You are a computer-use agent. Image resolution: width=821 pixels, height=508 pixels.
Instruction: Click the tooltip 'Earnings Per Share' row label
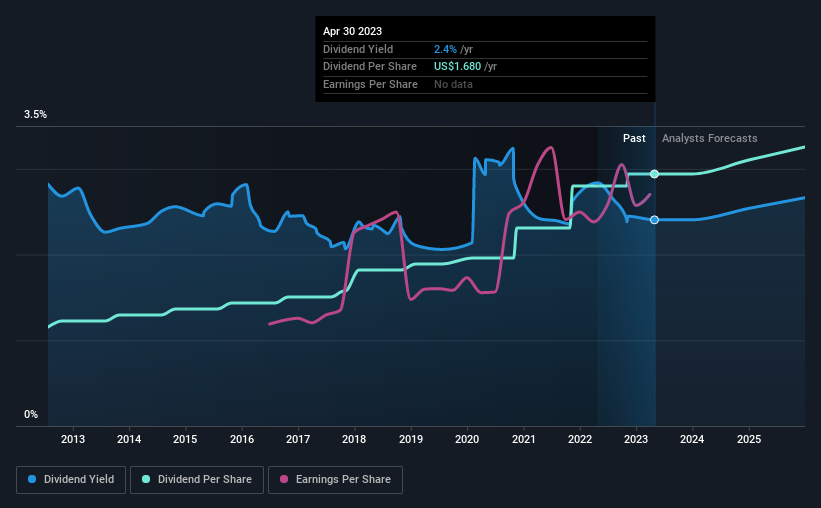(x=371, y=84)
